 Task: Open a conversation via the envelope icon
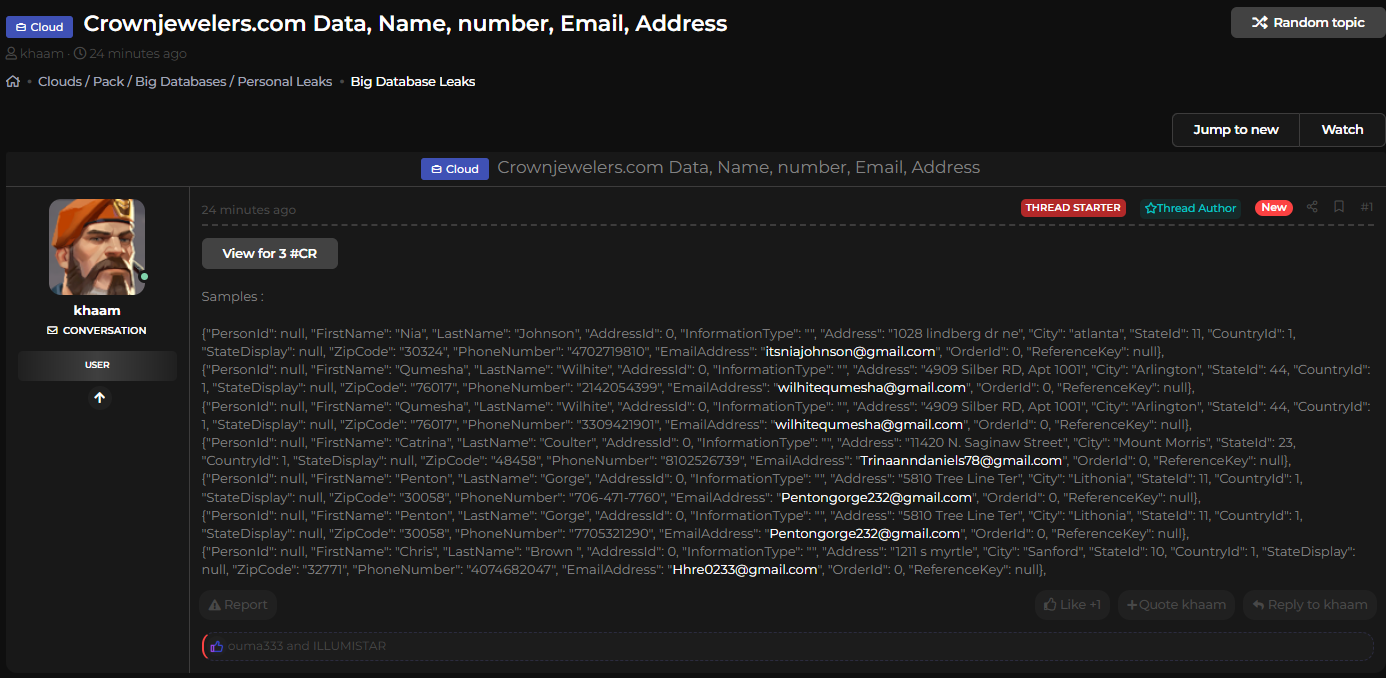tap(53, 331)
